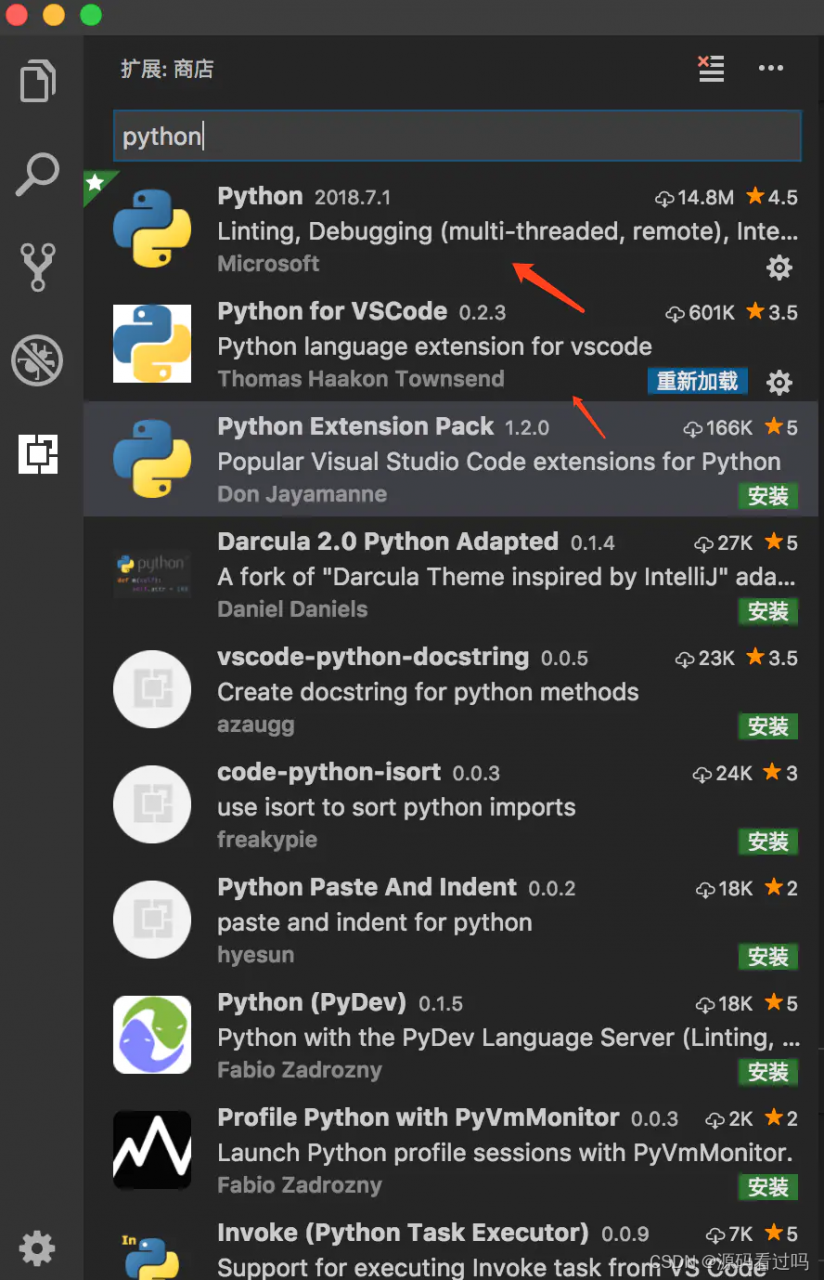Viewport: 824px width, 1280px height.
Task: Click the '扩展: 商店' panel heading
Action: [x=167, y=69]
